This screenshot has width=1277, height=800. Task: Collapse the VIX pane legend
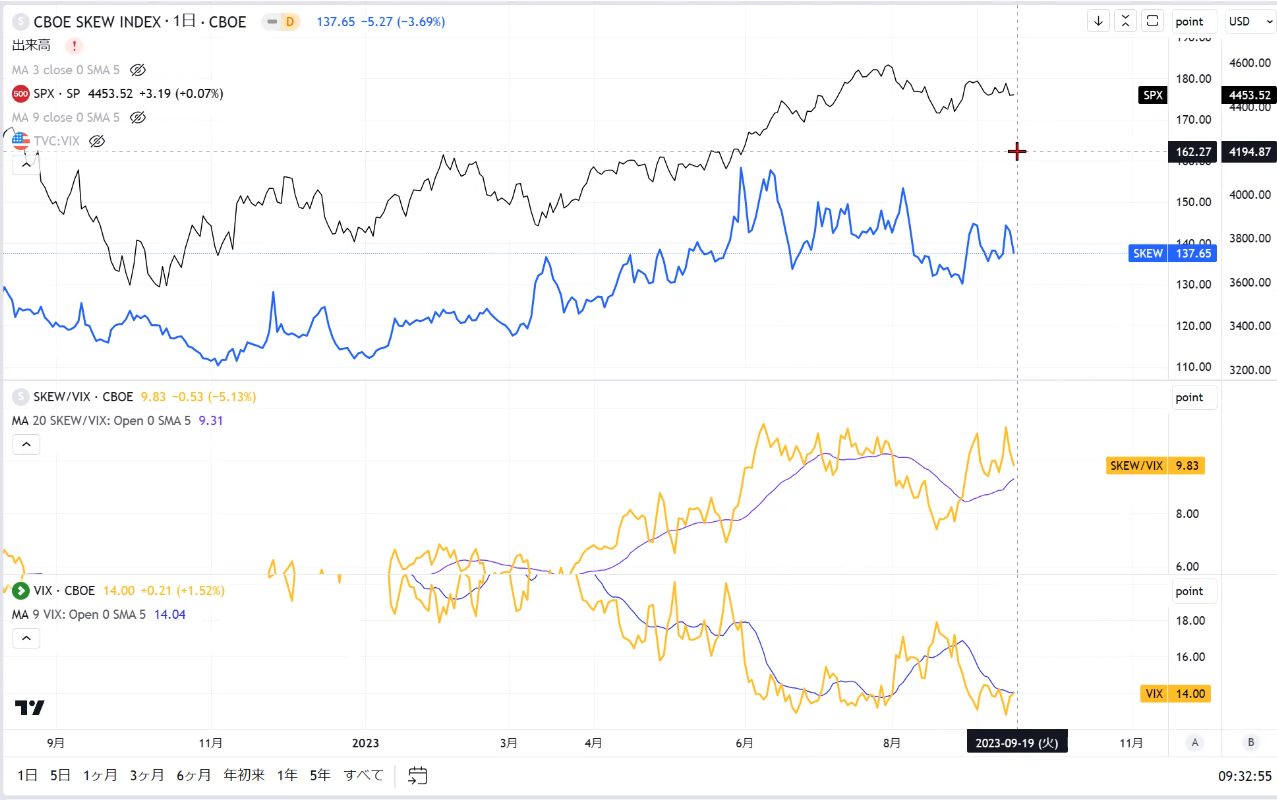pos(25,638)
